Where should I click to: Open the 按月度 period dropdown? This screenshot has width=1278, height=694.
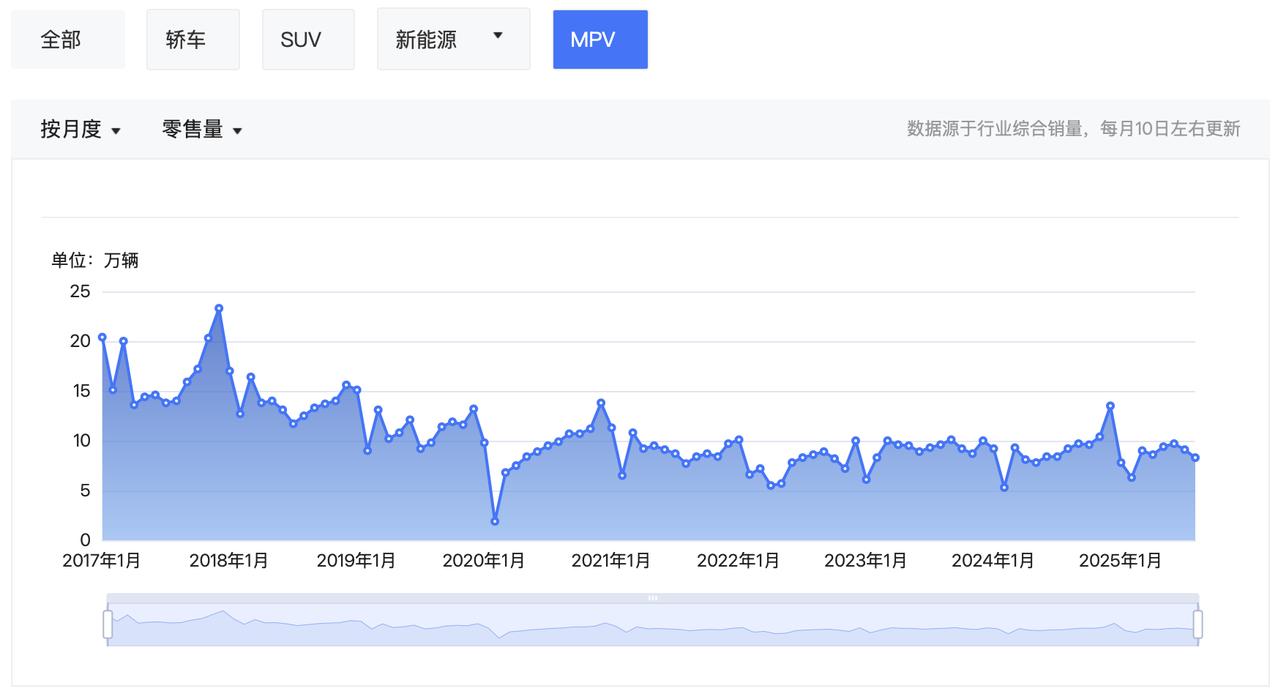coord(80,129)
